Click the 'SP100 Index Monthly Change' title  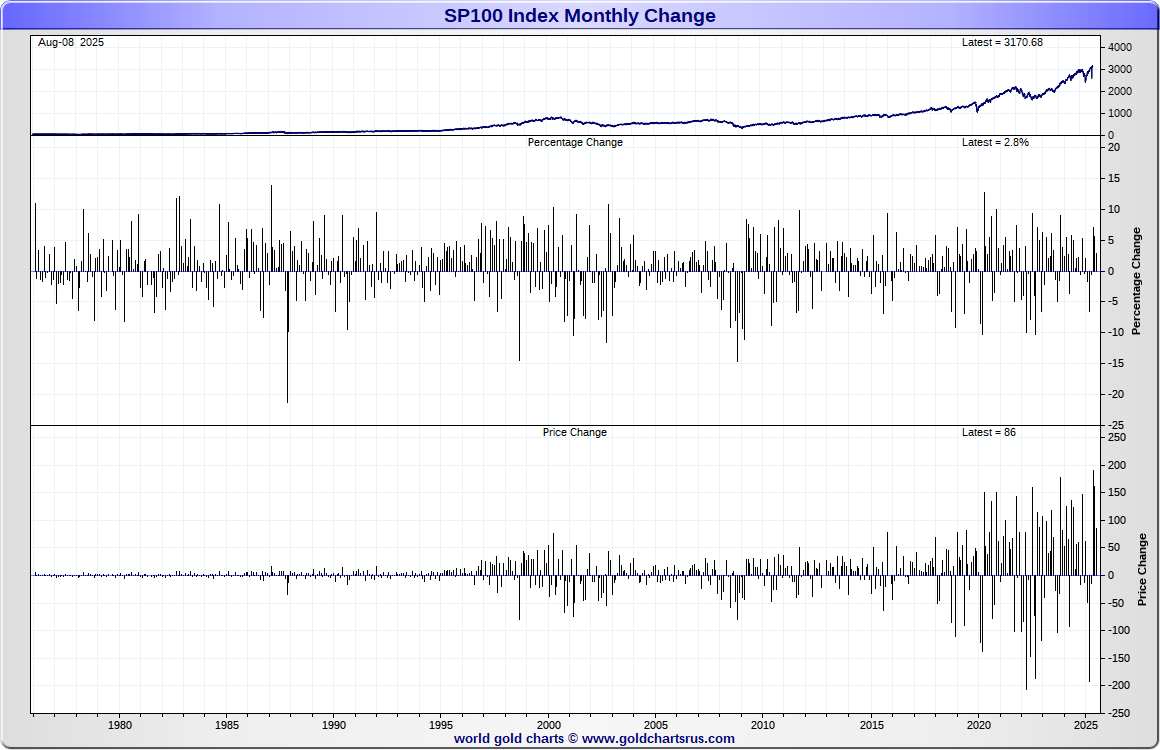coord(579,16)
